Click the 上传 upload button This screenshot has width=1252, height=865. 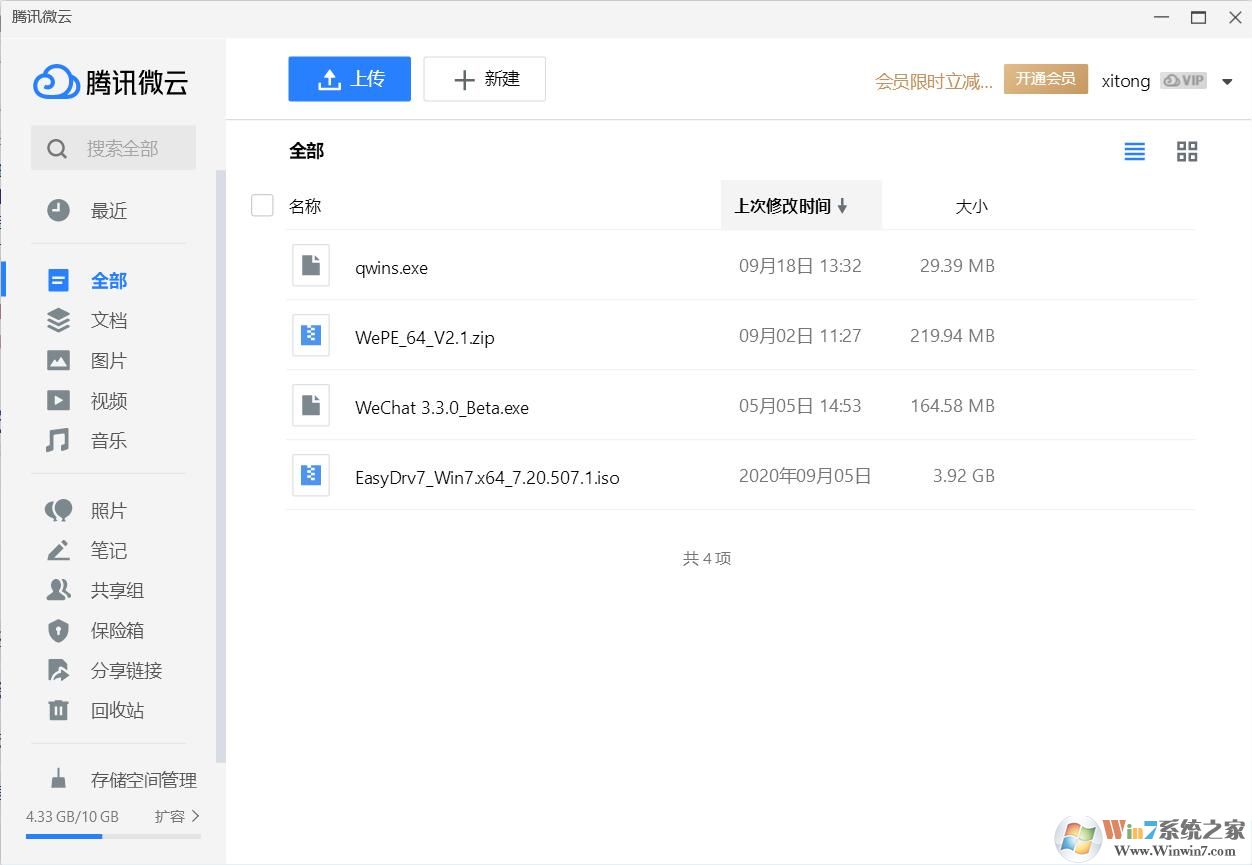click(349, 78)
